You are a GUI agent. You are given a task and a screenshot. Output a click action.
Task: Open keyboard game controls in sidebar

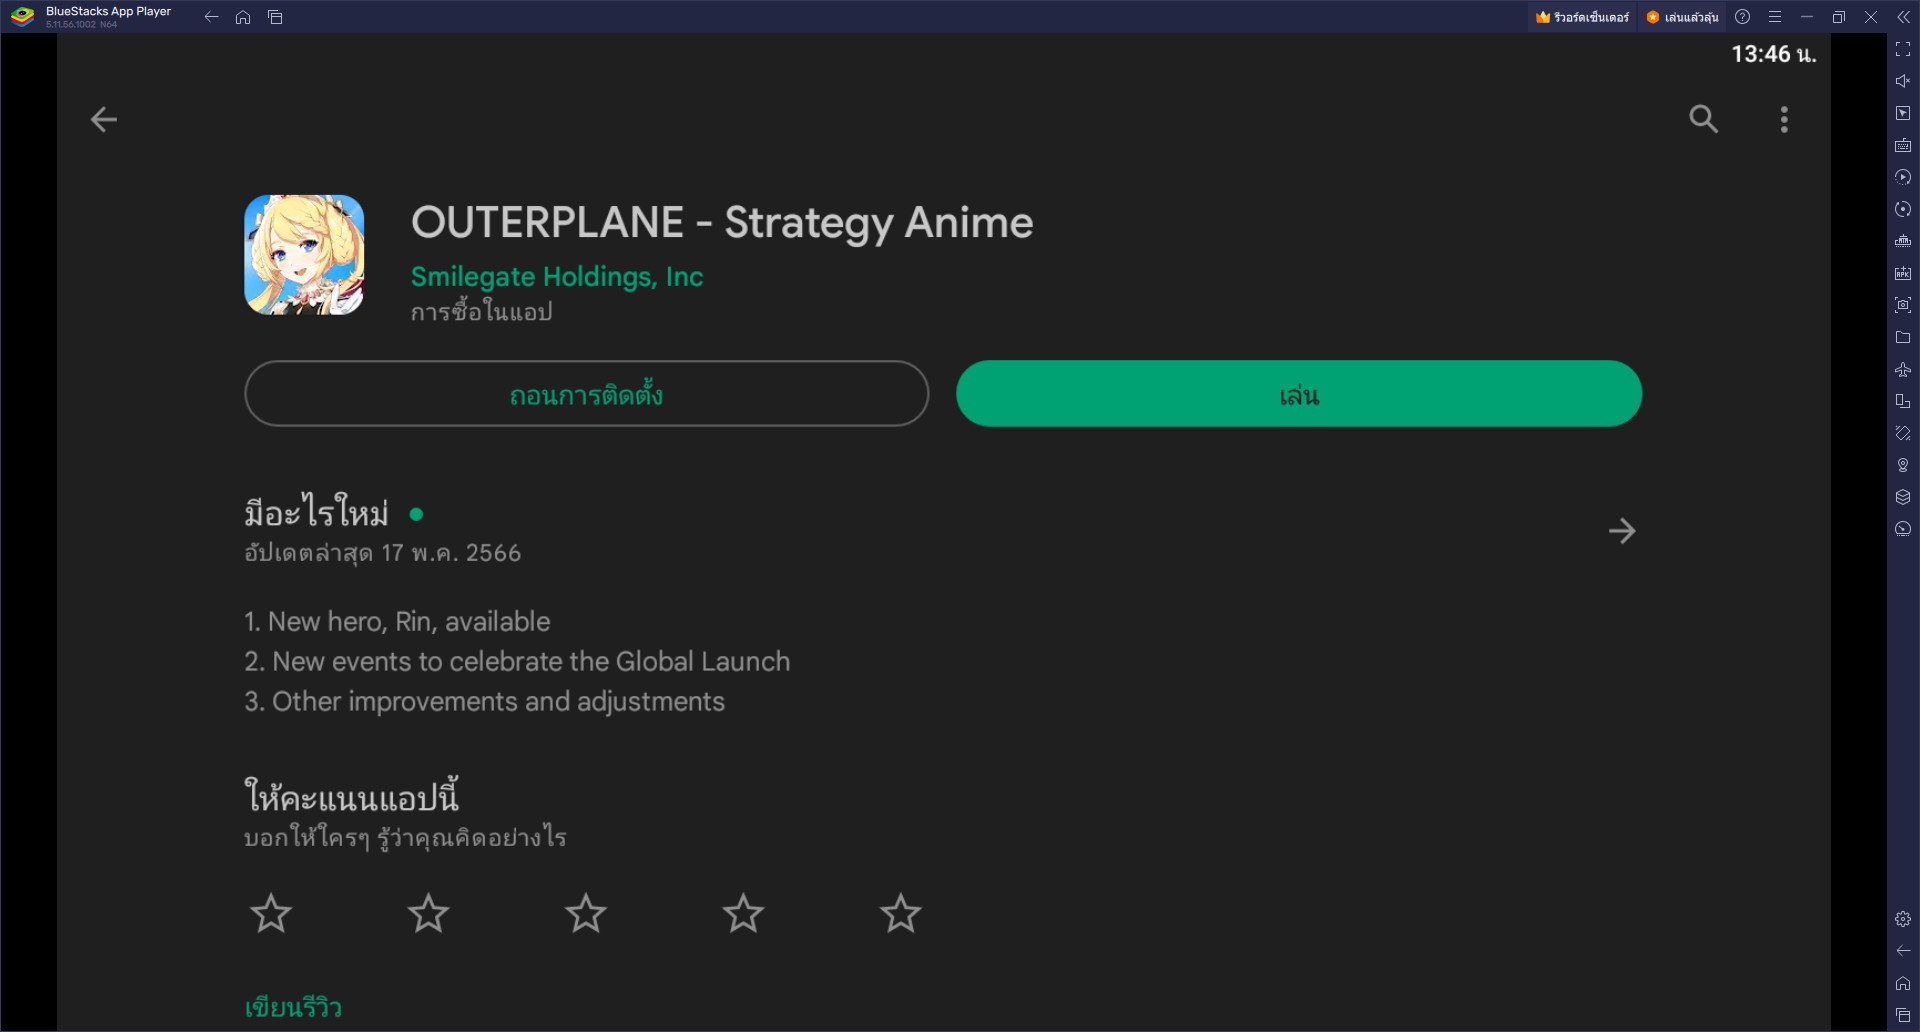pos(1903,145)
